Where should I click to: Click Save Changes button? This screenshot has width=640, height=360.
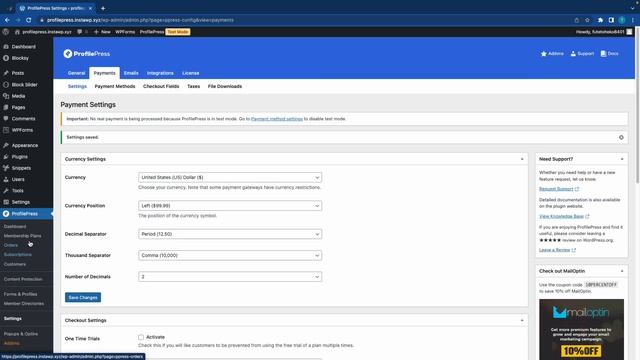83,298
